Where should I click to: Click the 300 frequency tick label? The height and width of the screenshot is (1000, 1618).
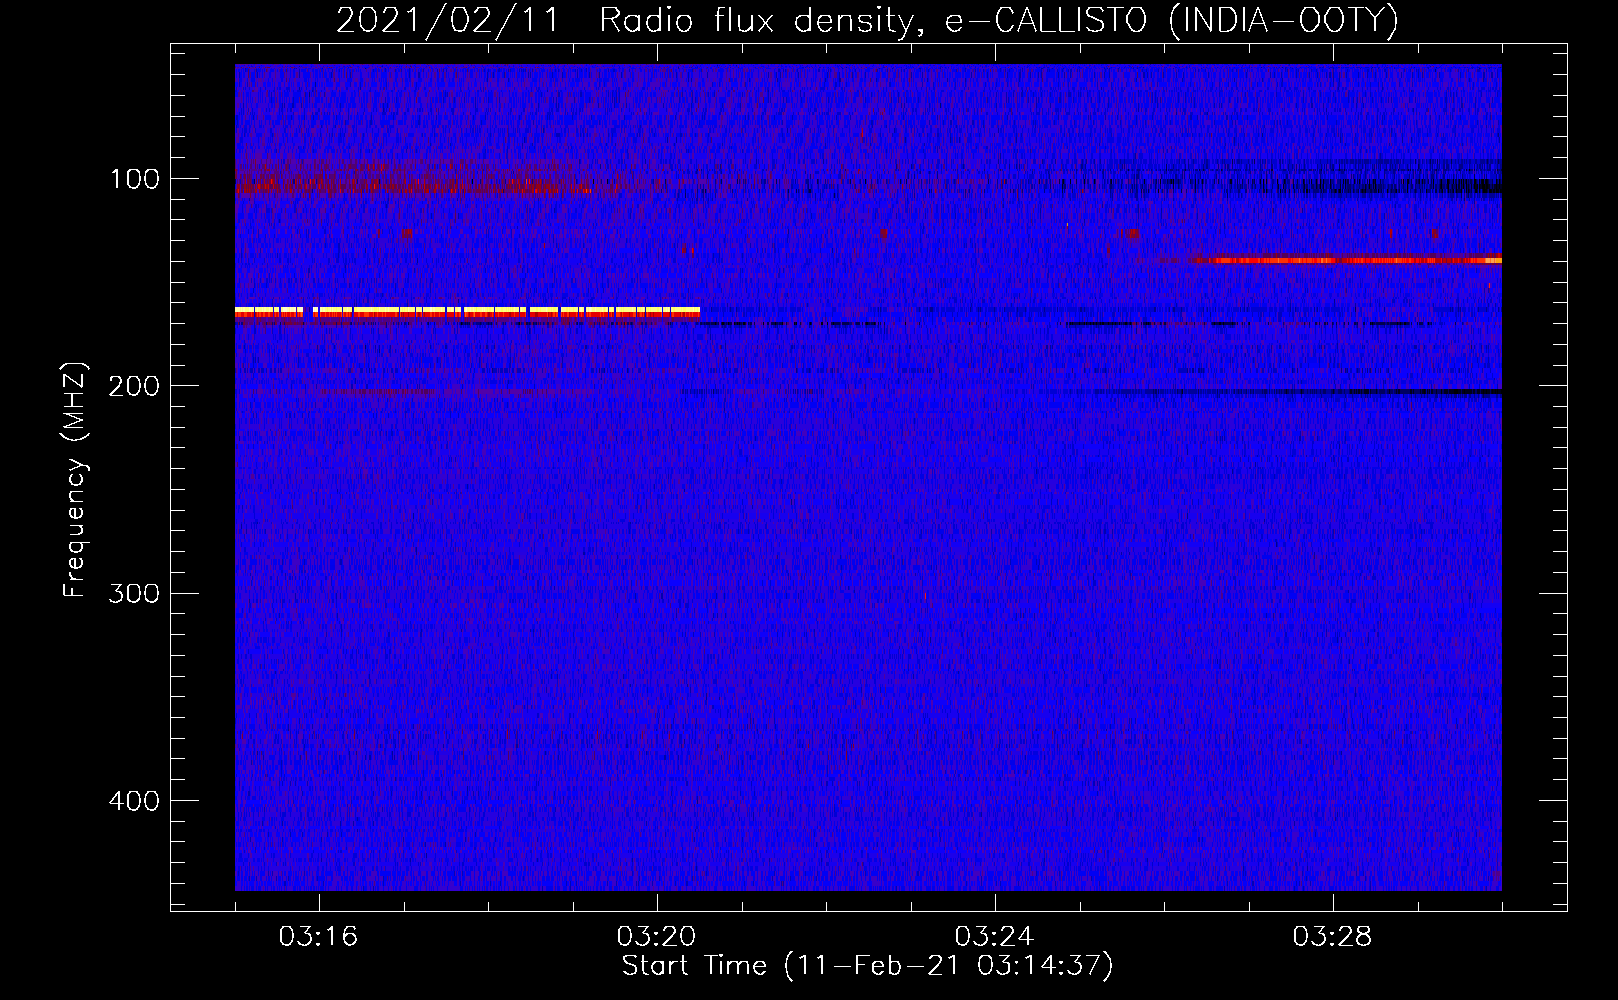[135, 593]
